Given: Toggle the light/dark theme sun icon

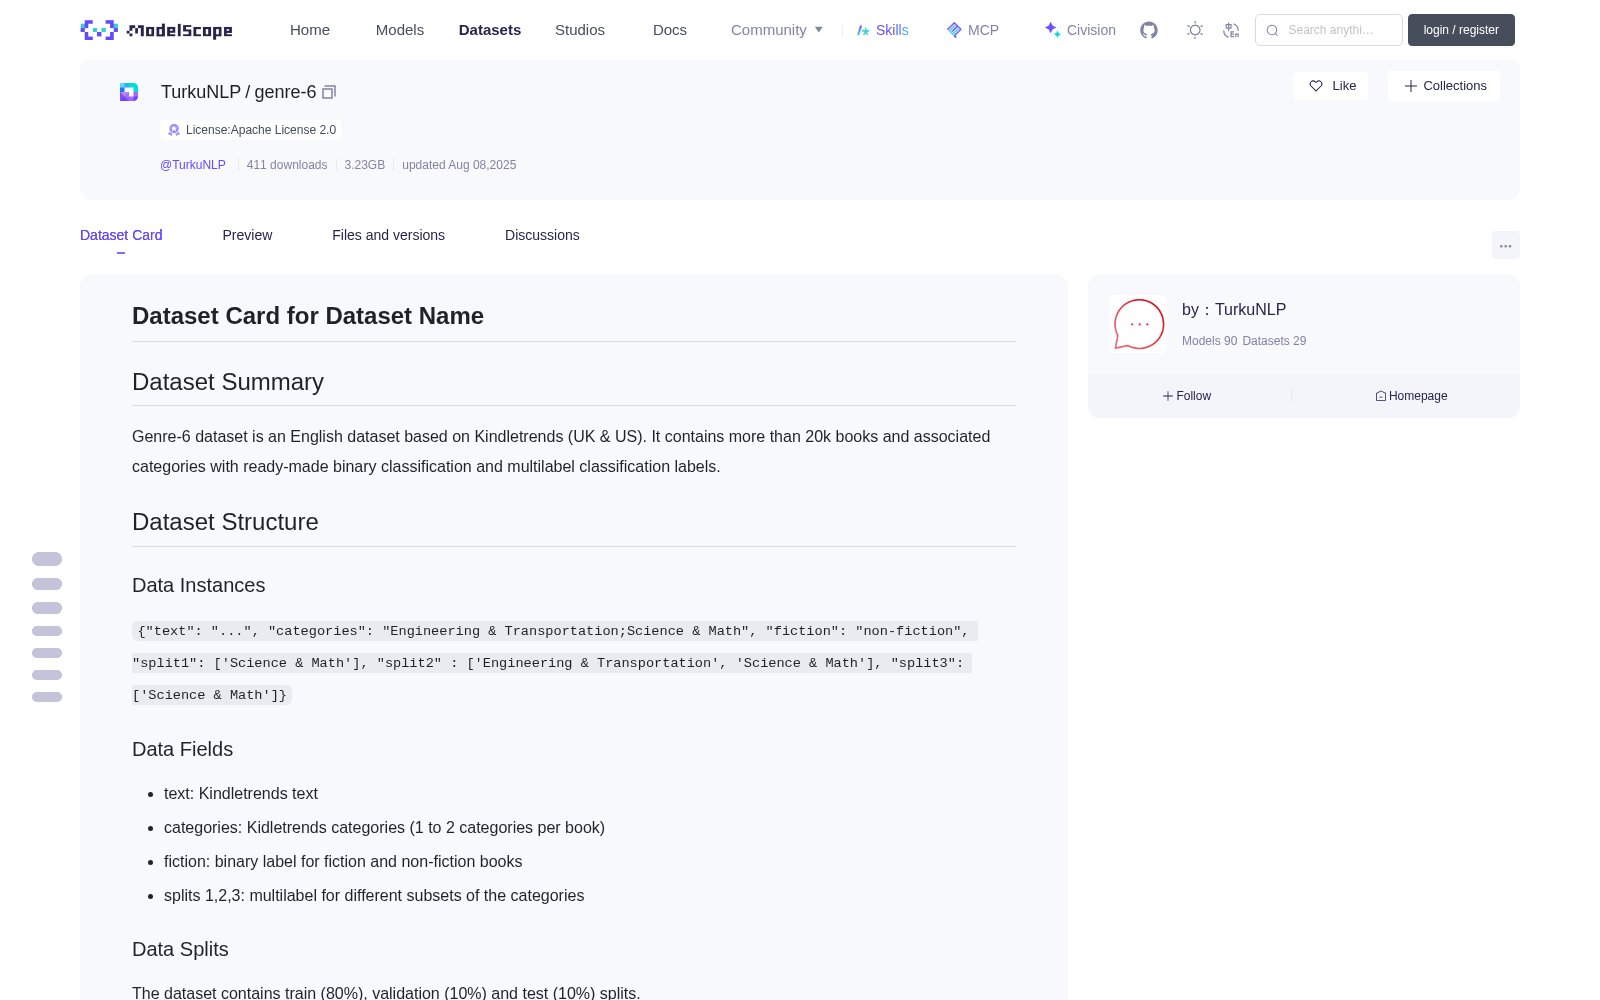Looking at the screenshot, I should coord(1195,30).
